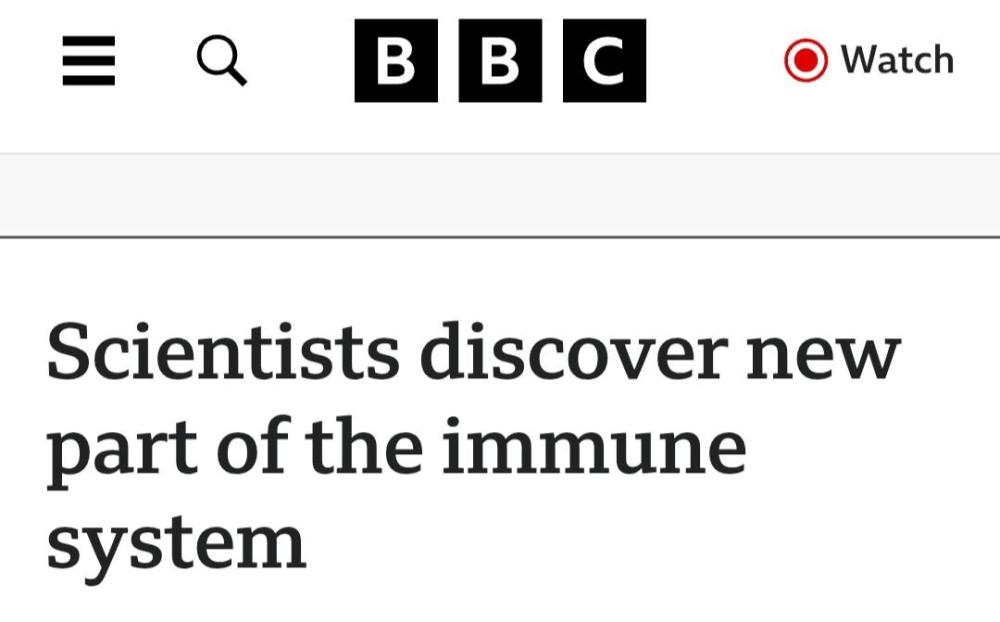This screenshot has height=622, width=1000.
Task: Open the Watch link text
Action: click(897, 60)
